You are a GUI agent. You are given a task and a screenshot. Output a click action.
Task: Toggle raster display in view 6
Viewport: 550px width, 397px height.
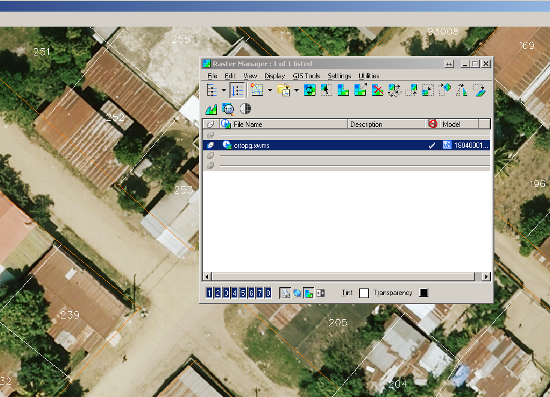click(x=251, y=293)
